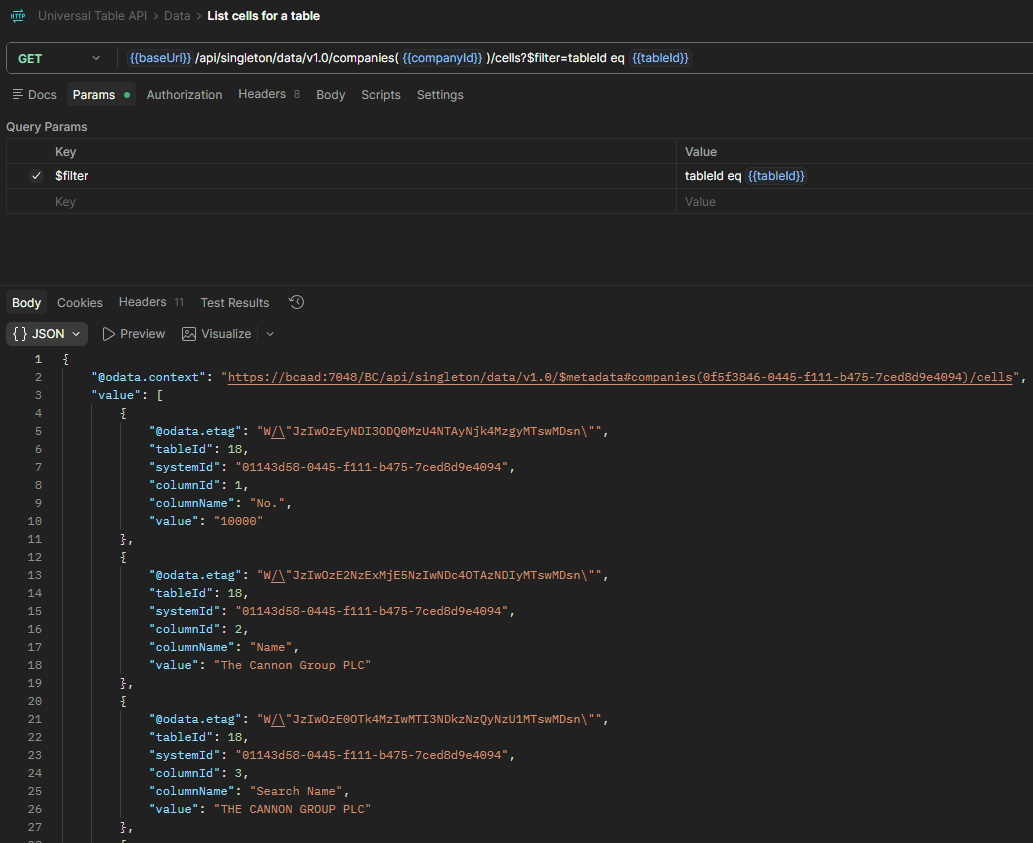The width and height of the screenshot is (1033, 843).
Task: Select the response Body tab
Action: (26, 303)
